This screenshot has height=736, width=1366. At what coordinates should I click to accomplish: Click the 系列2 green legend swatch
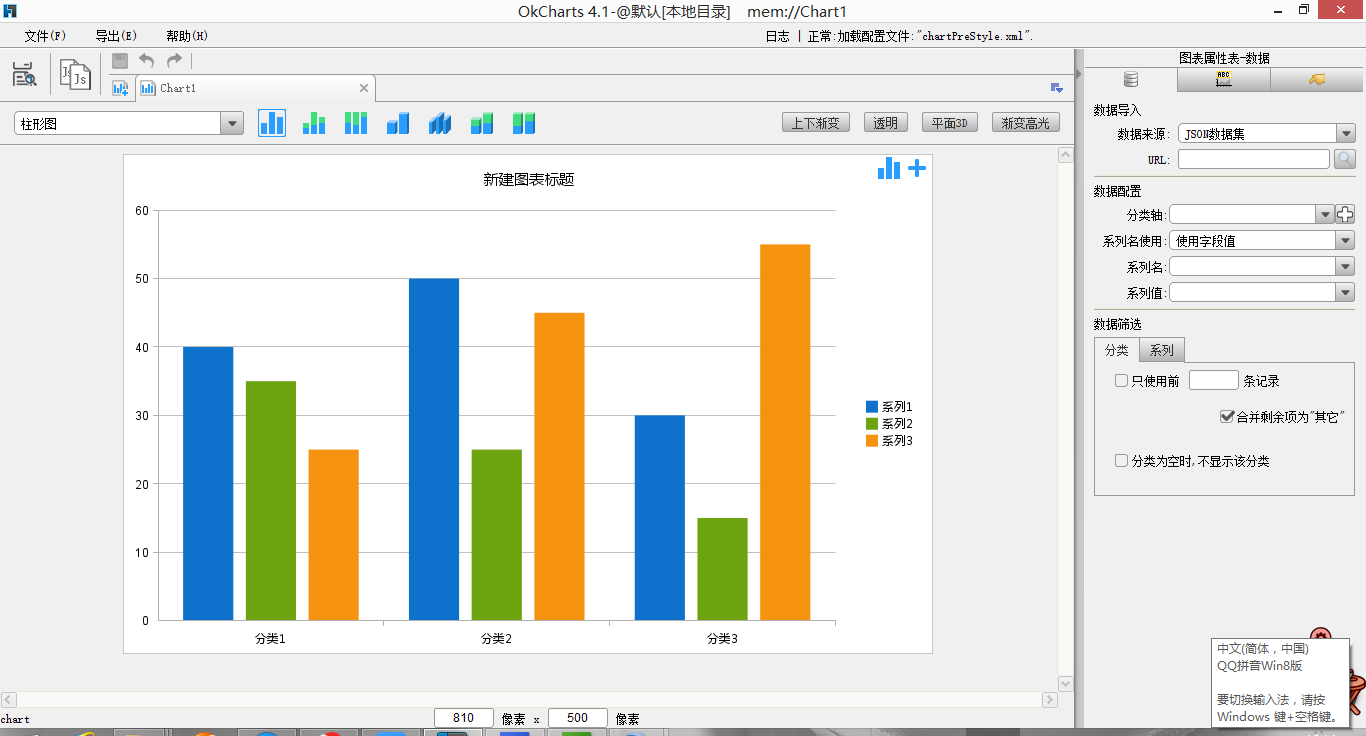[x=872, y=423]
